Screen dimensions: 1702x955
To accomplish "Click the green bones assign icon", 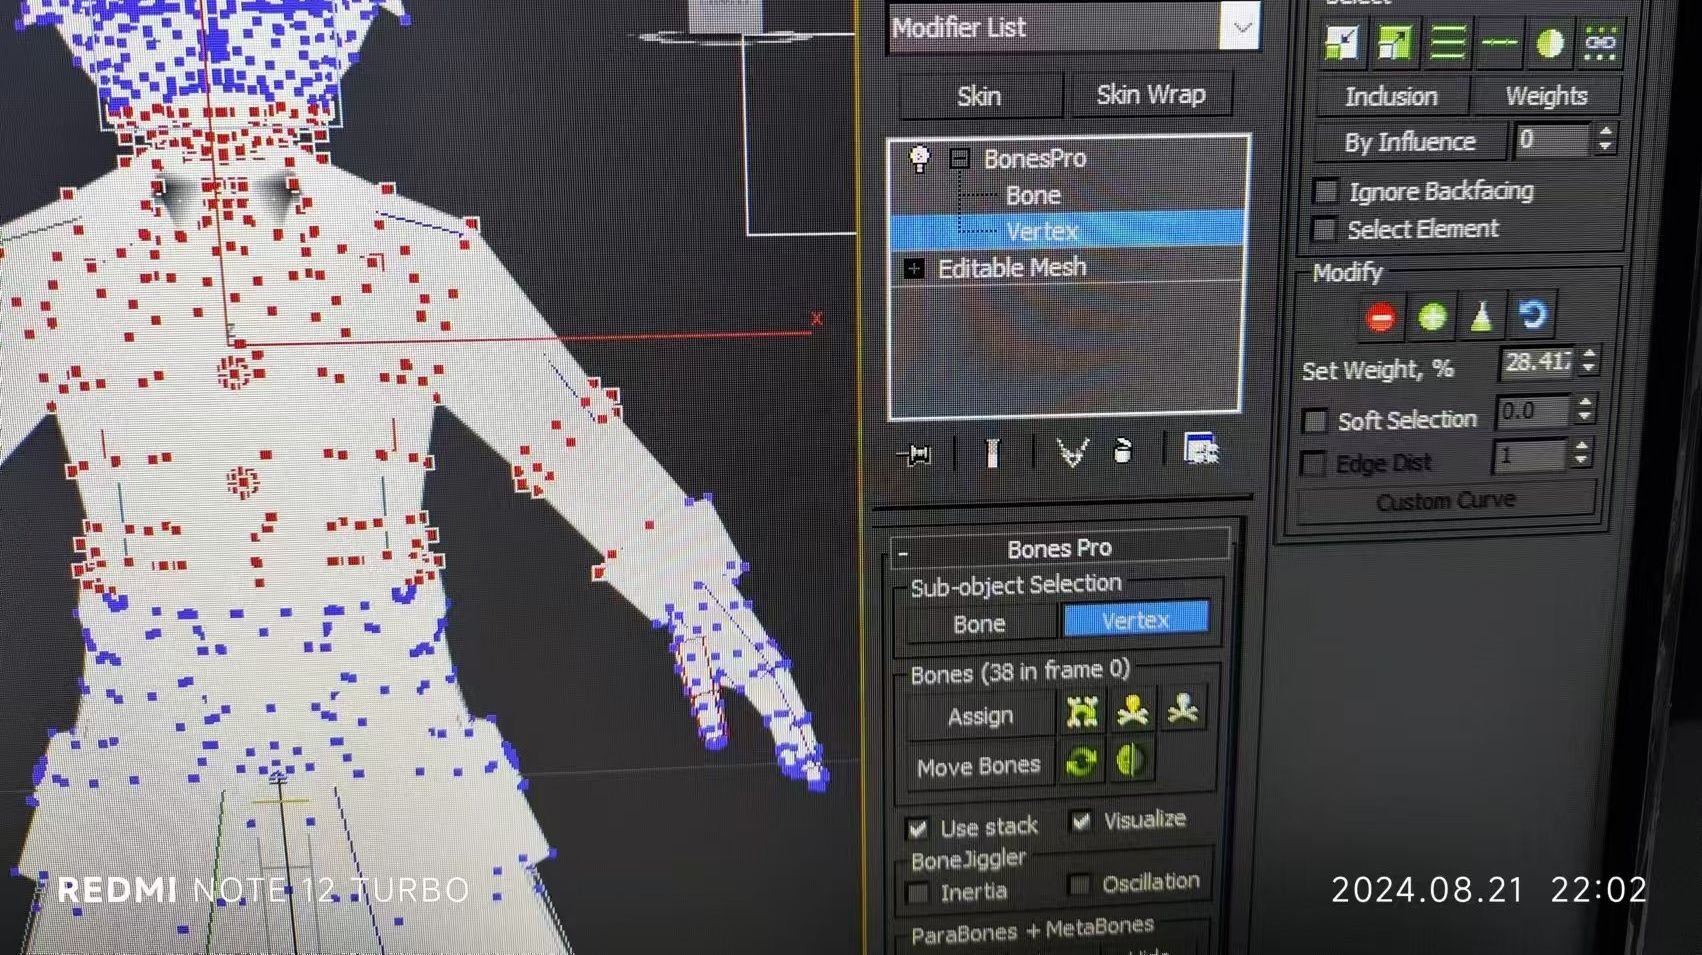I will pos(1082,711).
